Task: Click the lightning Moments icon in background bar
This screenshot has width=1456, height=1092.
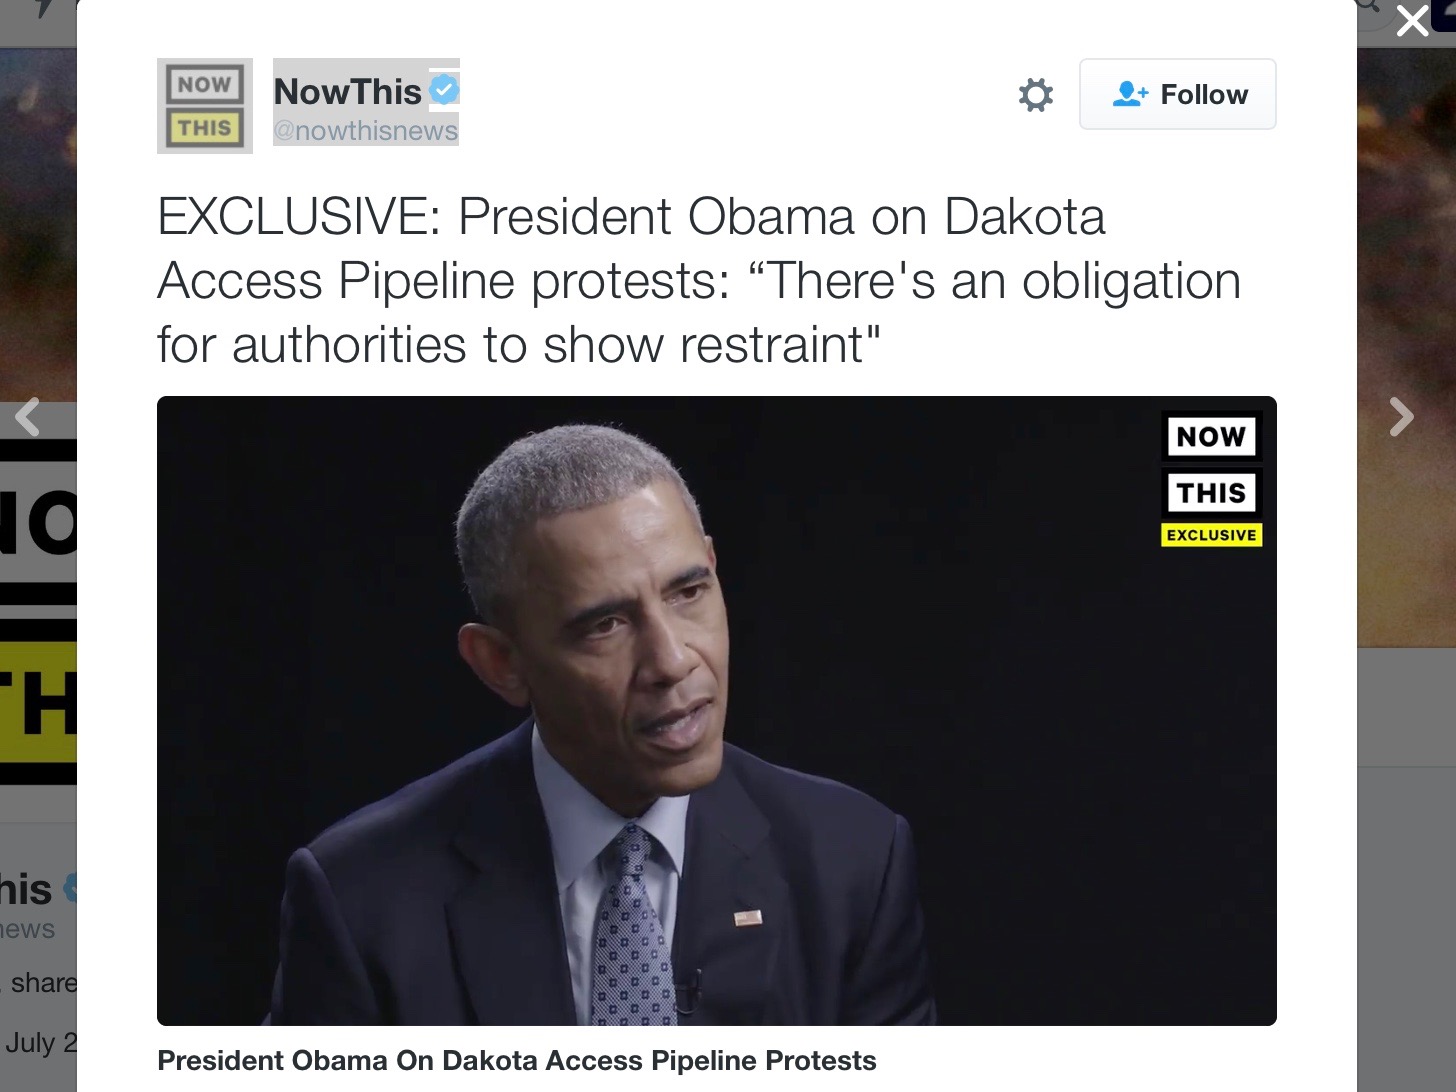Action: click(42, 9)
